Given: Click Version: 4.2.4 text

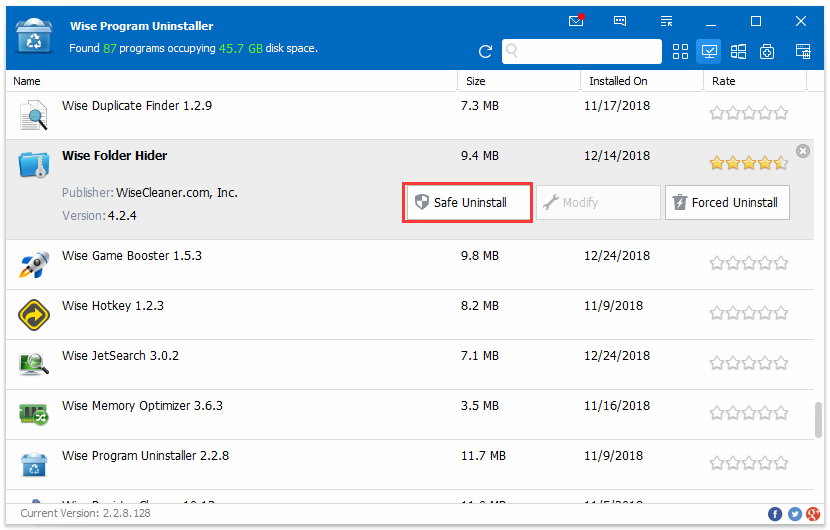Looking at the screenshot, I should coord(99,216).
